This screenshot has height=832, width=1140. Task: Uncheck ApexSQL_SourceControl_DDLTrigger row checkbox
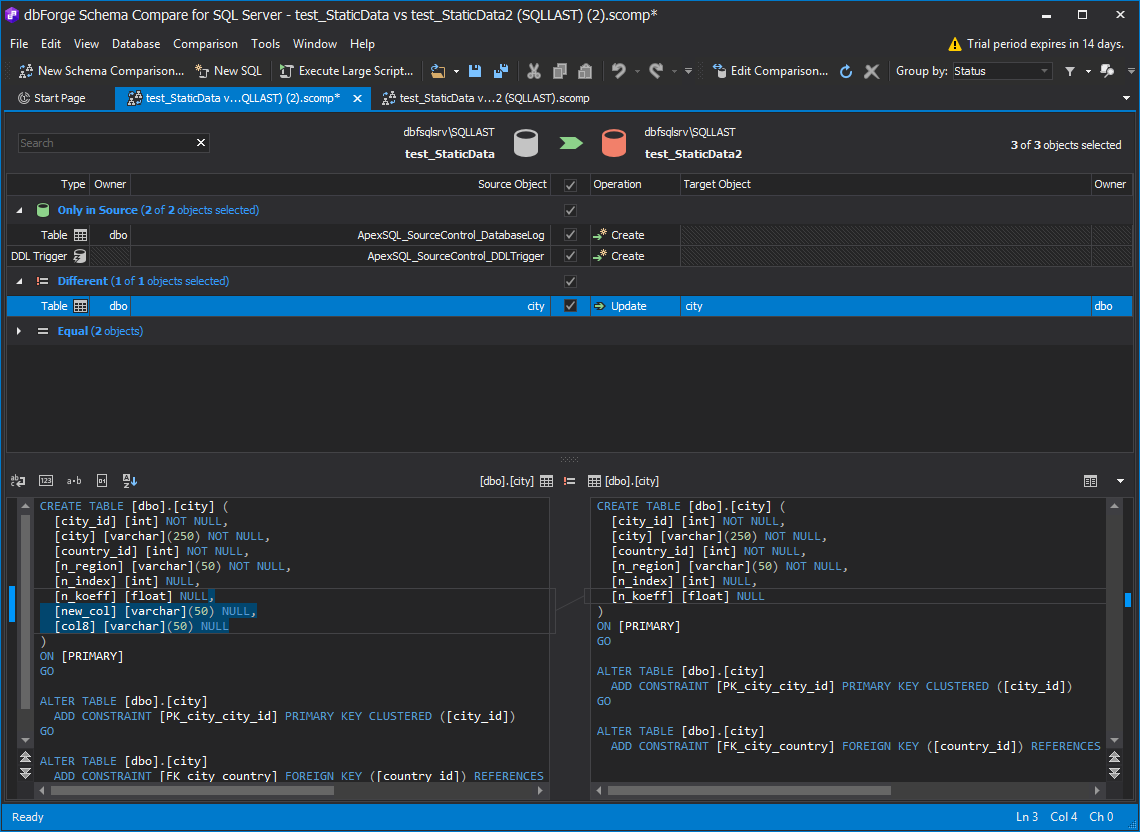[571, 256]
